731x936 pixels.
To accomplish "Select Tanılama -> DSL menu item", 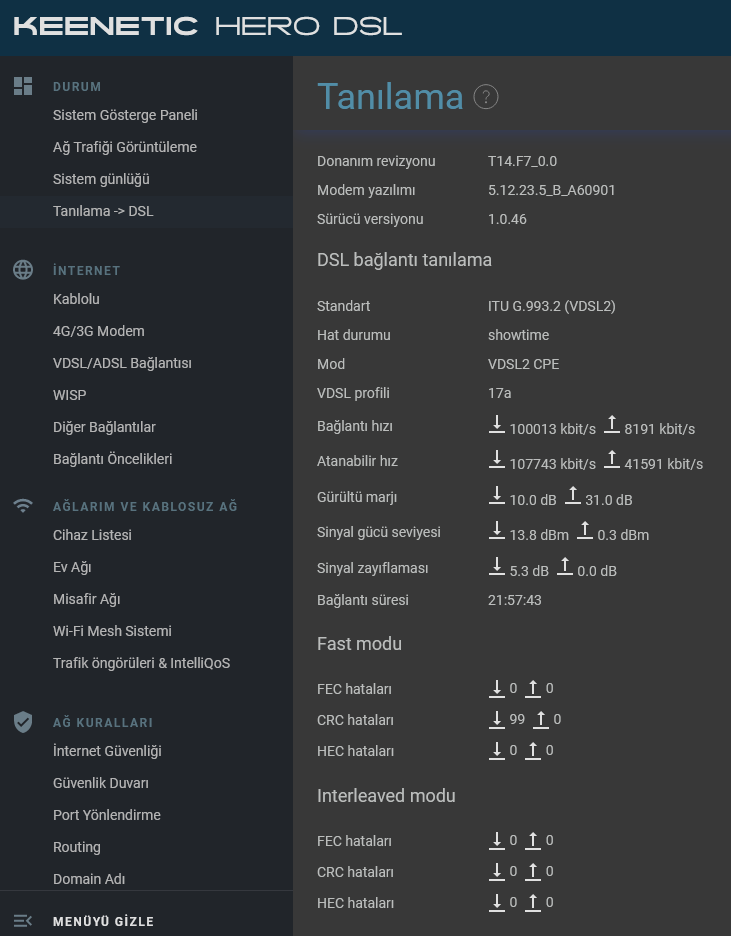I will [x=103, y=211].
